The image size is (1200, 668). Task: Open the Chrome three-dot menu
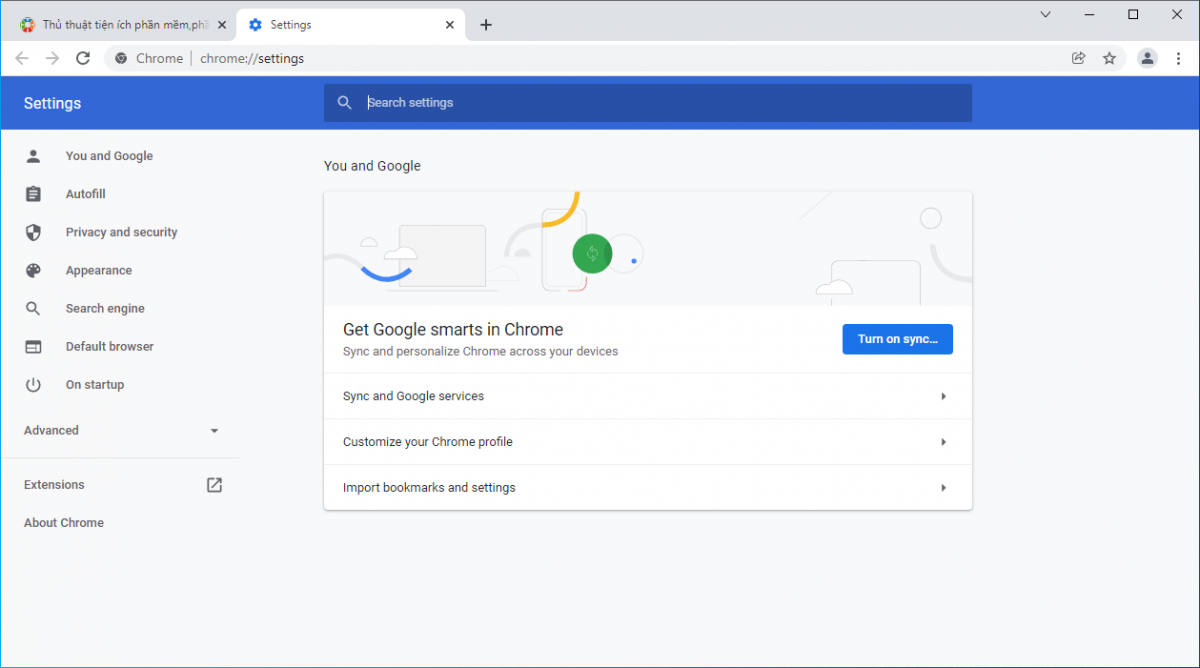tap(1178, 58)
